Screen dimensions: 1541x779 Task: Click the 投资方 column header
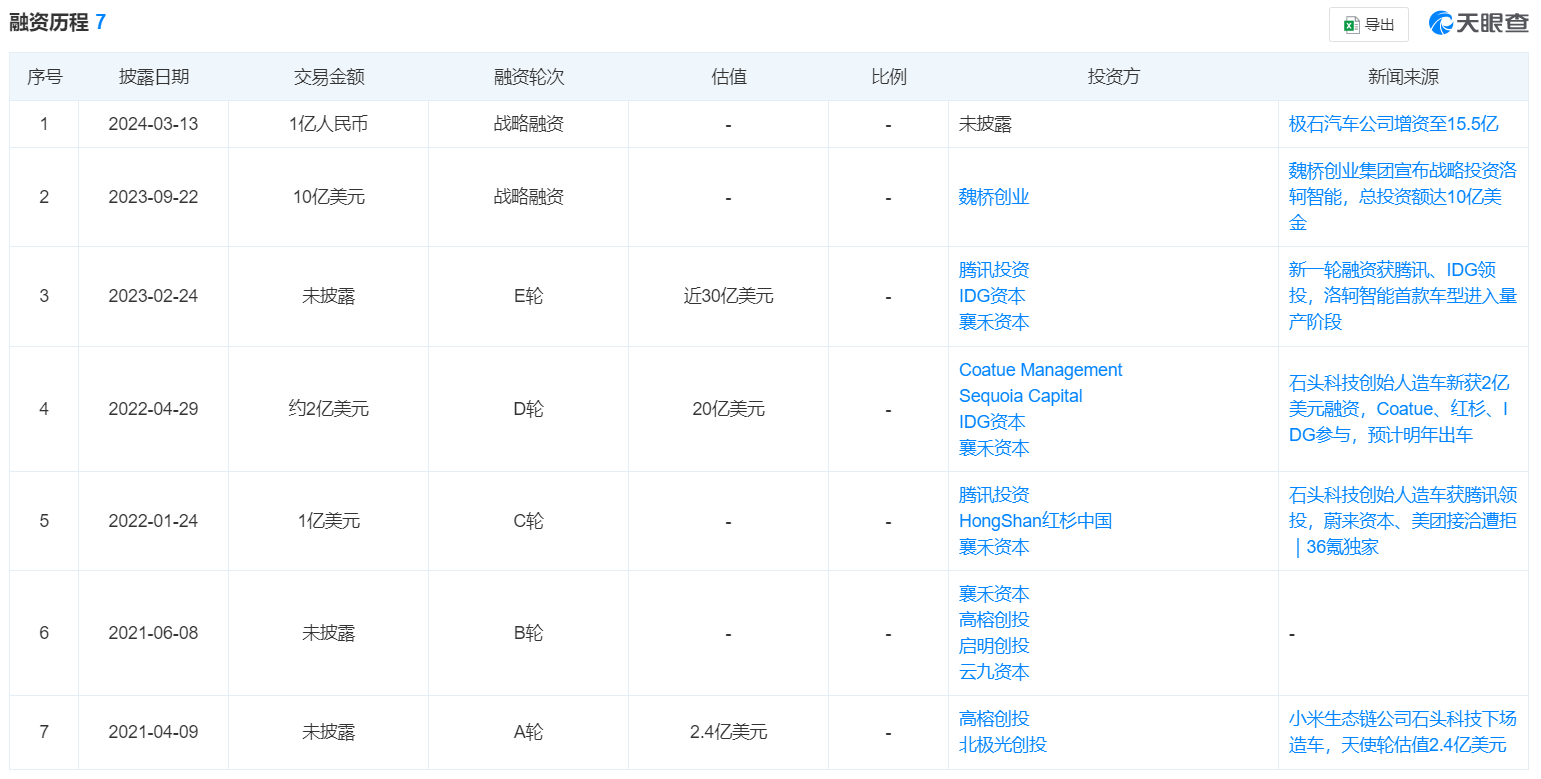1113,77
